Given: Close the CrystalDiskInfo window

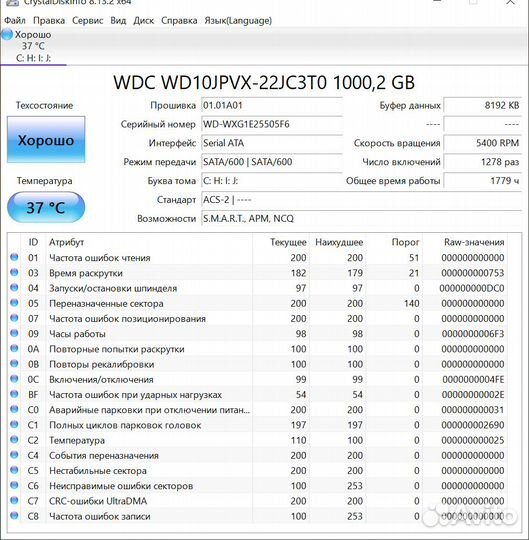Looking at the screenshot, I should 510,2.
